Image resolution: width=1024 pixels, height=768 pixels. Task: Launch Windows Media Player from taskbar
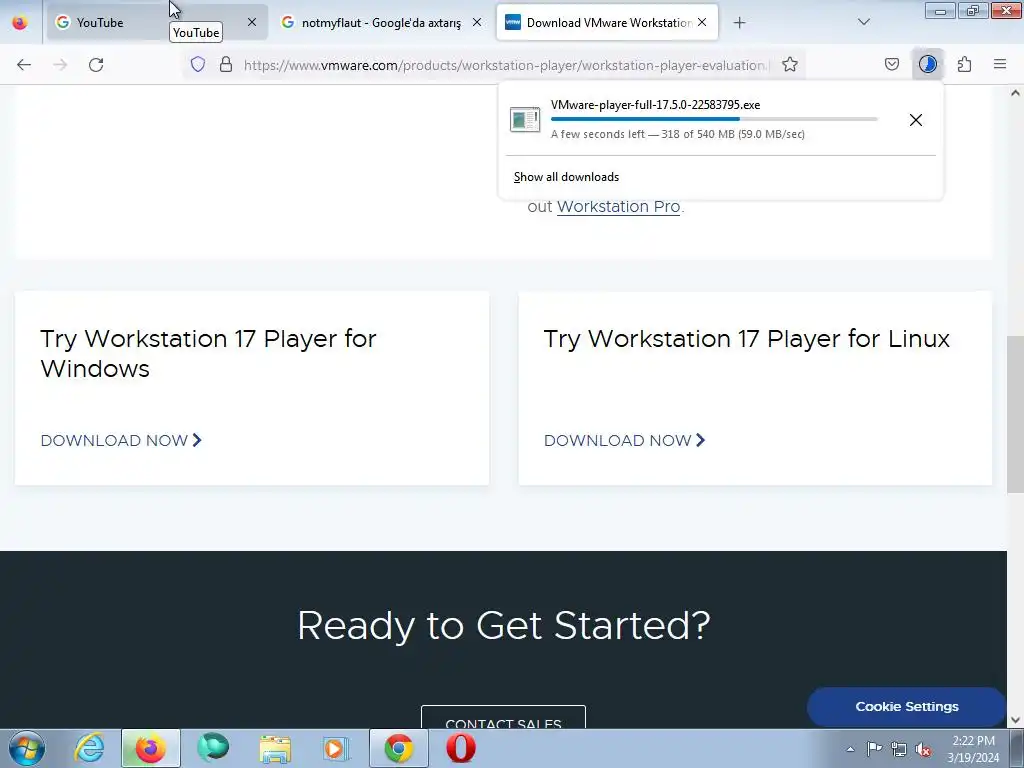[x=336, y=748]
